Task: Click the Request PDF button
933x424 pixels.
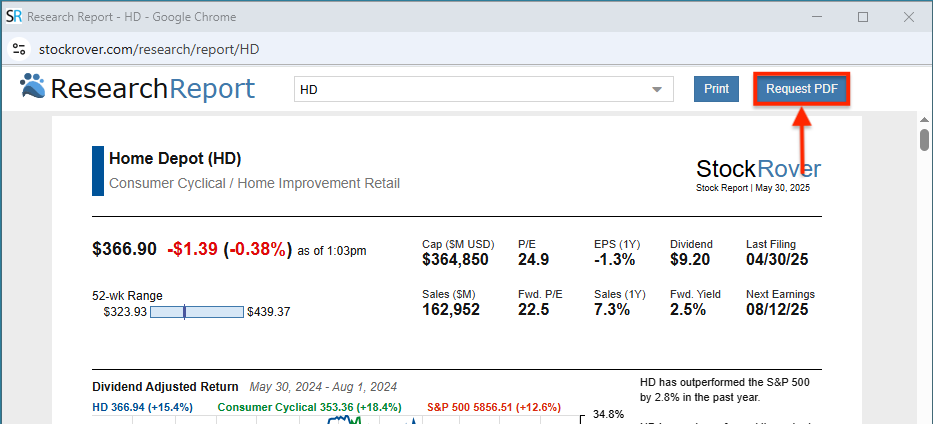Action: pyautogui.click(x=801, y=89)
